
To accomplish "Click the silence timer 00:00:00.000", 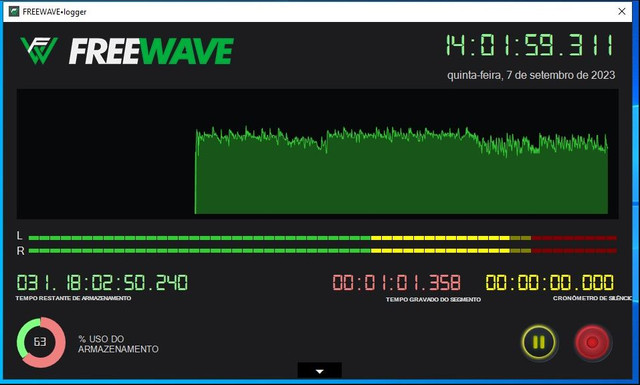I will click(x=549, y=283).
